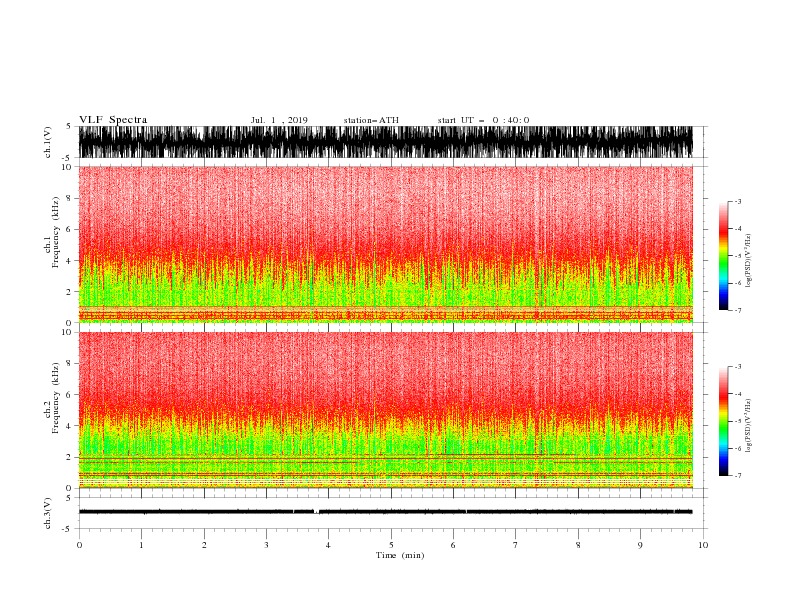Click the "8" kHz tick on ch.1 axis
The width and height of the screenshot is (792, 612).
(x=69, y=198)
